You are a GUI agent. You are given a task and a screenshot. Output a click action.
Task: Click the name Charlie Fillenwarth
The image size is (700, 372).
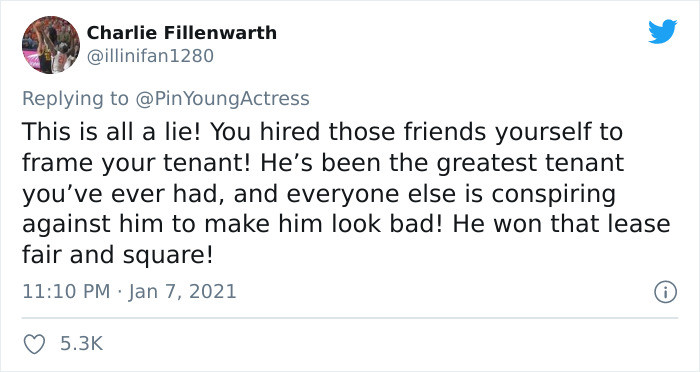click(x=182, y=33)
